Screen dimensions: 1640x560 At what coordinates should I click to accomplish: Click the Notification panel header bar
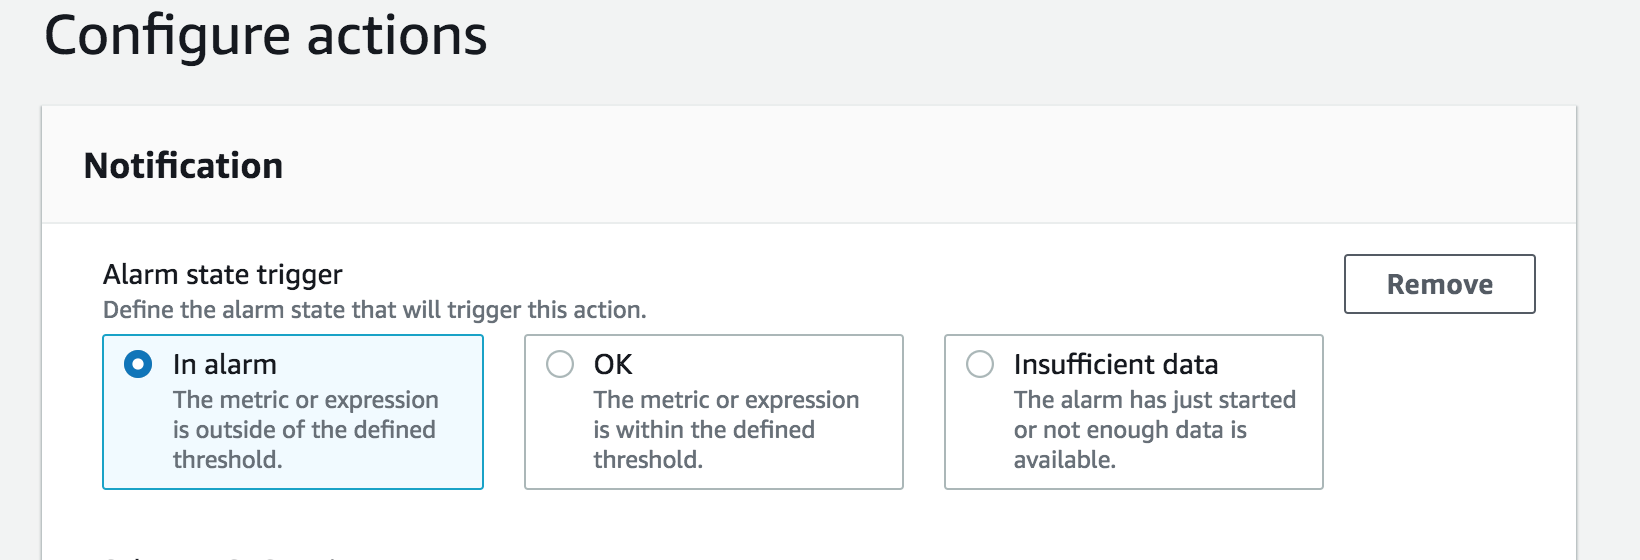click(x=809, y=165)
